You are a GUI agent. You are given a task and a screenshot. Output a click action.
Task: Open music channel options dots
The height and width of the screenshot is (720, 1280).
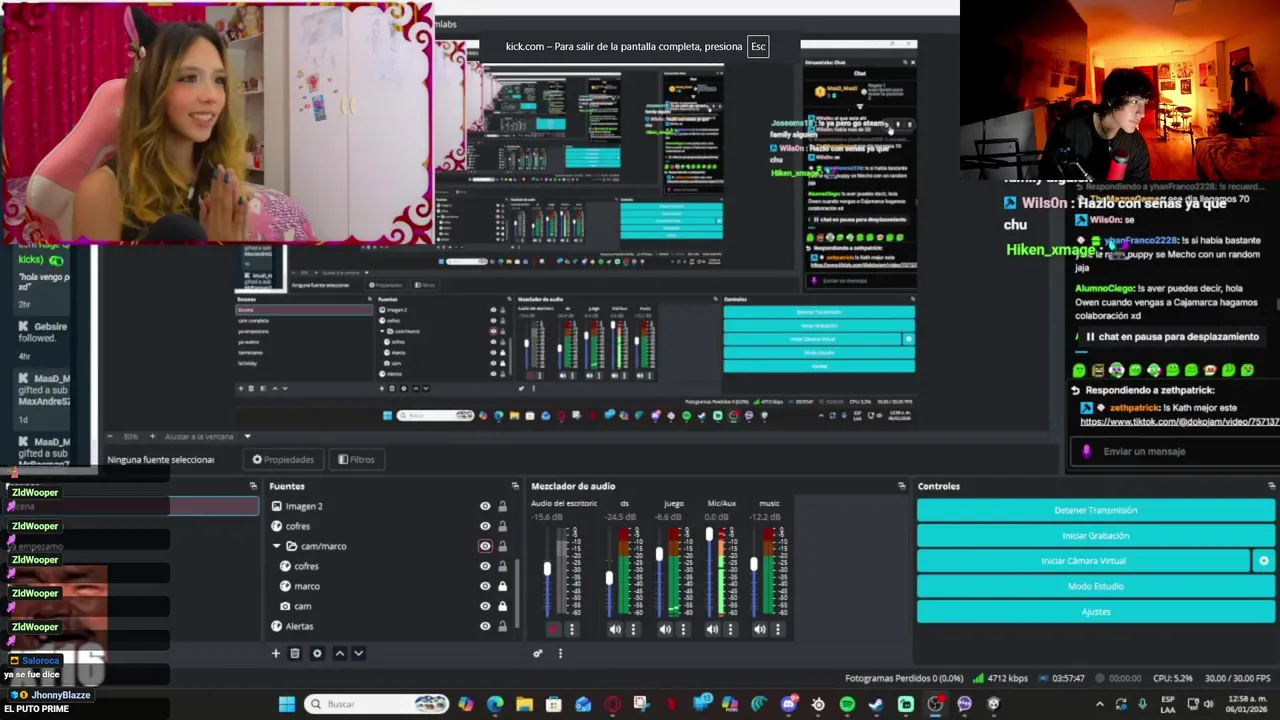tap(778, 629)
